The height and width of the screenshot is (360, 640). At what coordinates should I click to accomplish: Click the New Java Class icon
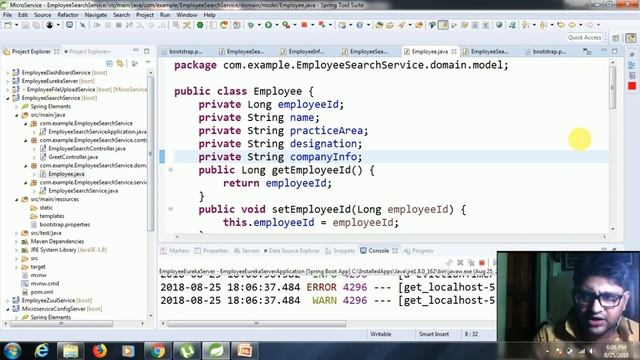coord(360,25)
